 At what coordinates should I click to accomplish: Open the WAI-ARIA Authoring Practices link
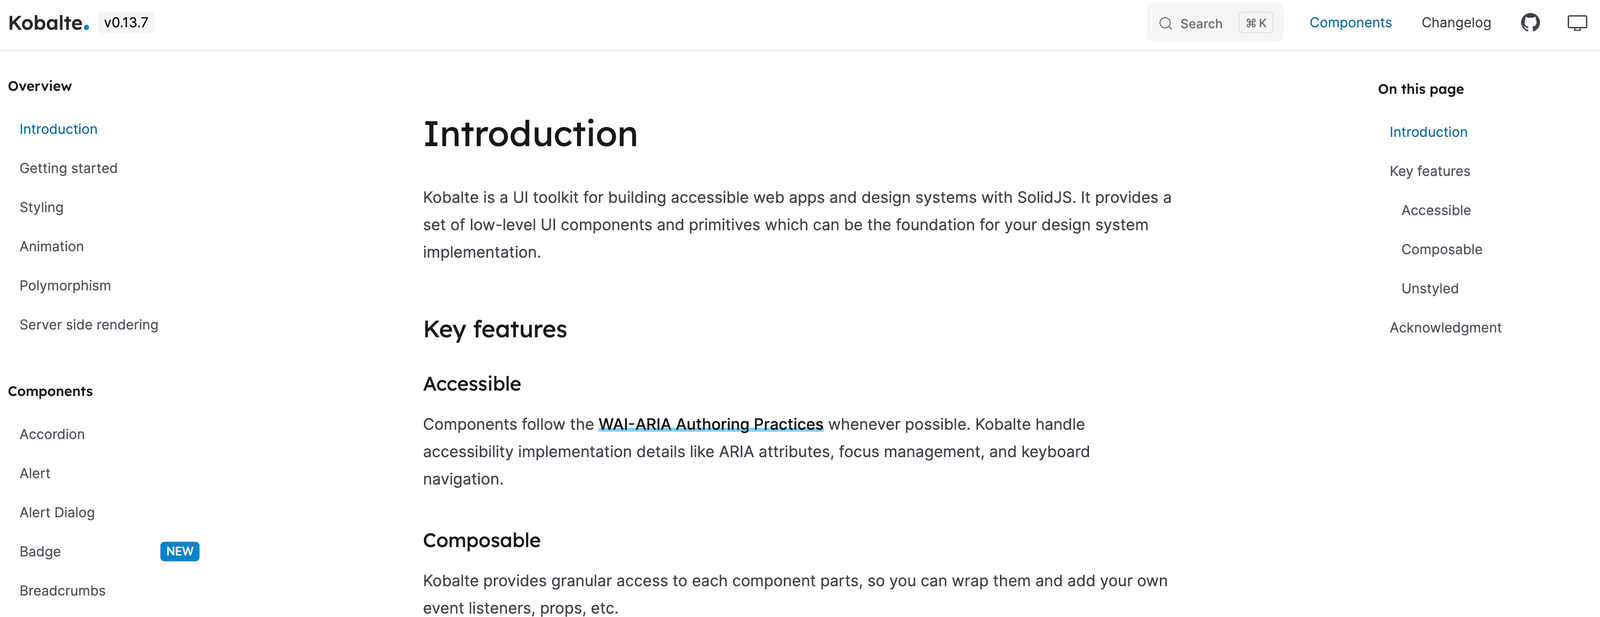(x=710, y=424)
